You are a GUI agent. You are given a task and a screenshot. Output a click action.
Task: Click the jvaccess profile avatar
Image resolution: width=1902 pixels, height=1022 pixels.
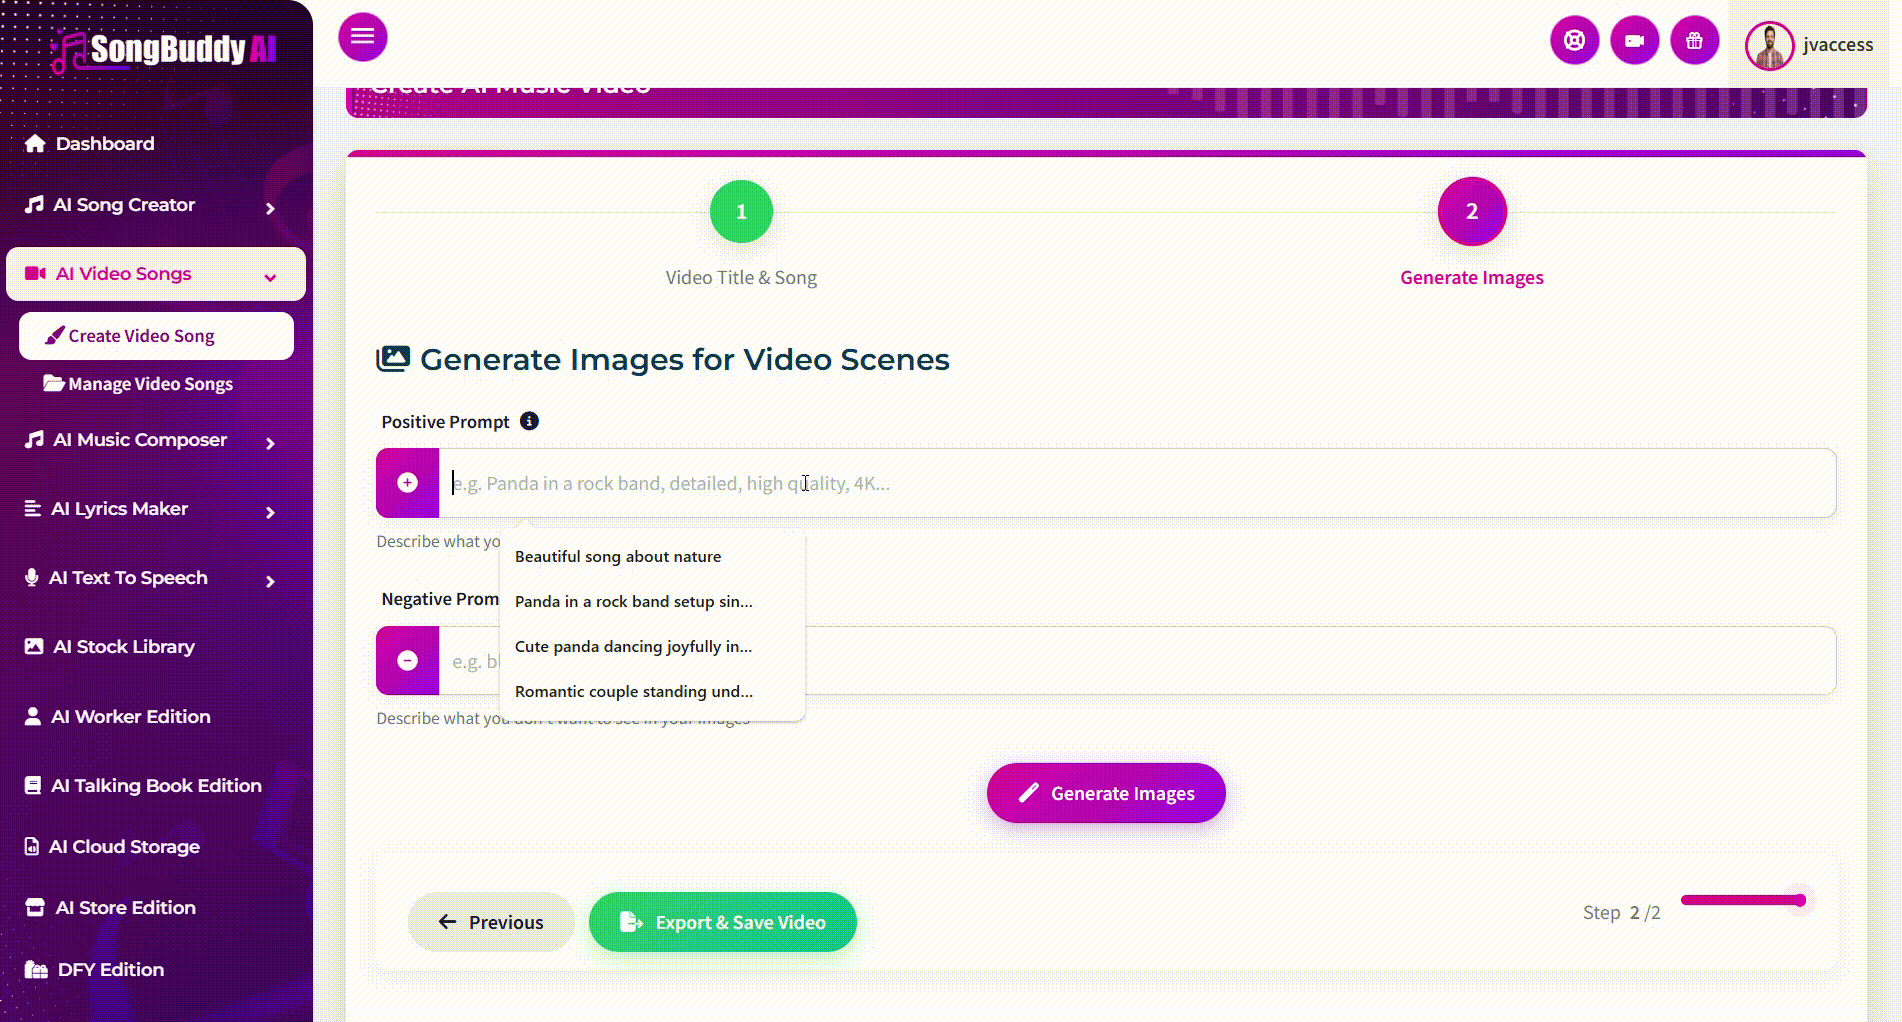[x=1769, y=46]
